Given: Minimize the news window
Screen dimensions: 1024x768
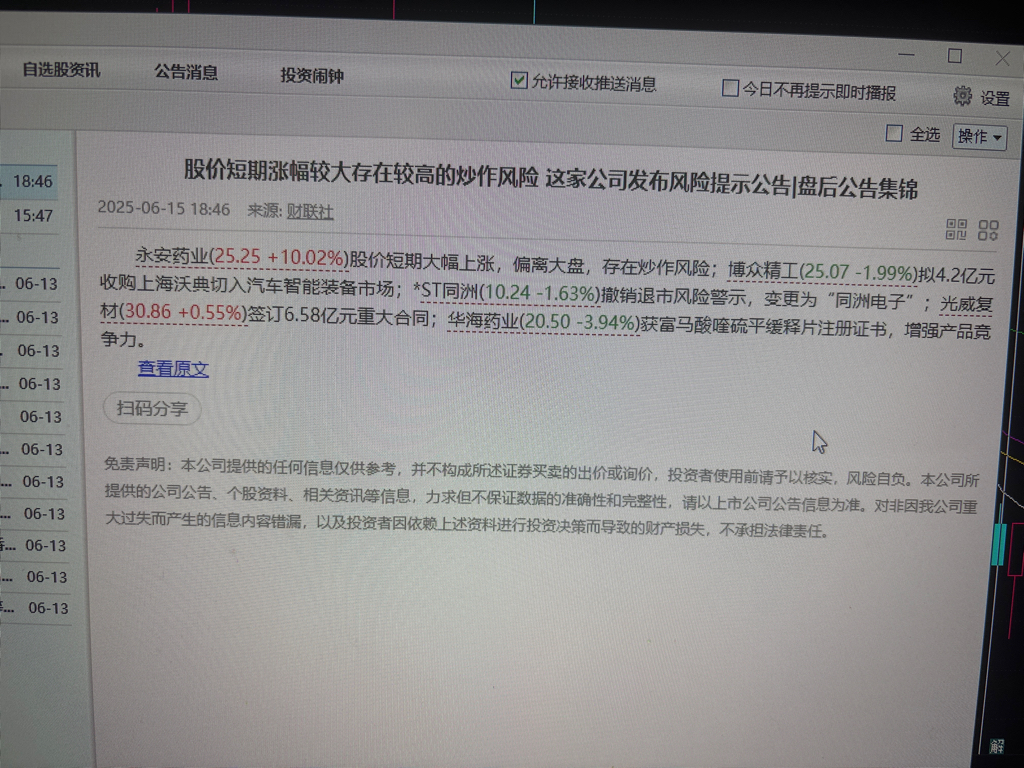Looking at the screenshot, I should [906, 55].
